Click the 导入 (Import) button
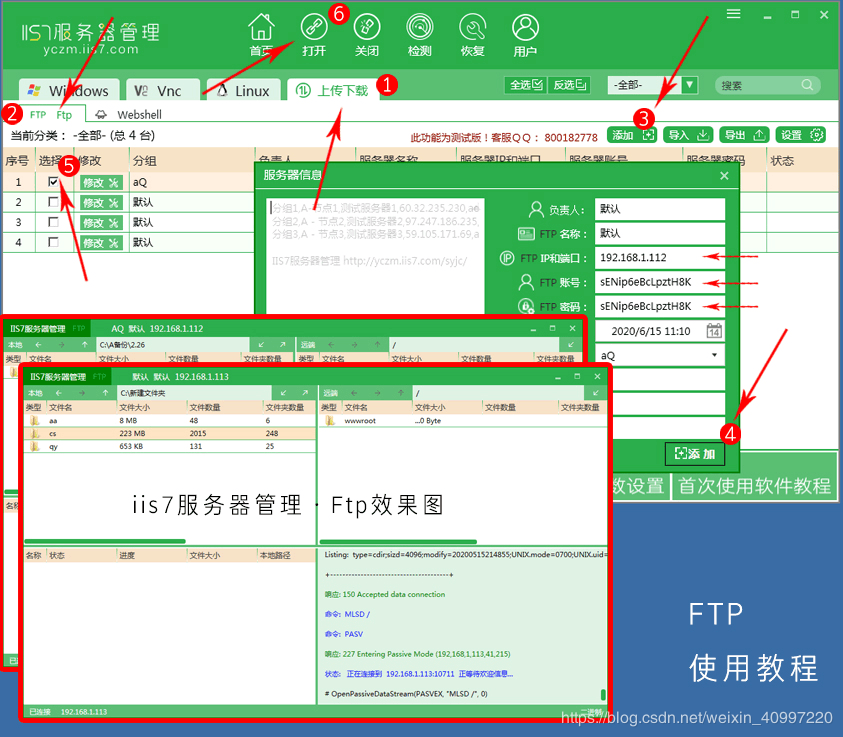Screen dimensions: 843x737 click(688, 135)
